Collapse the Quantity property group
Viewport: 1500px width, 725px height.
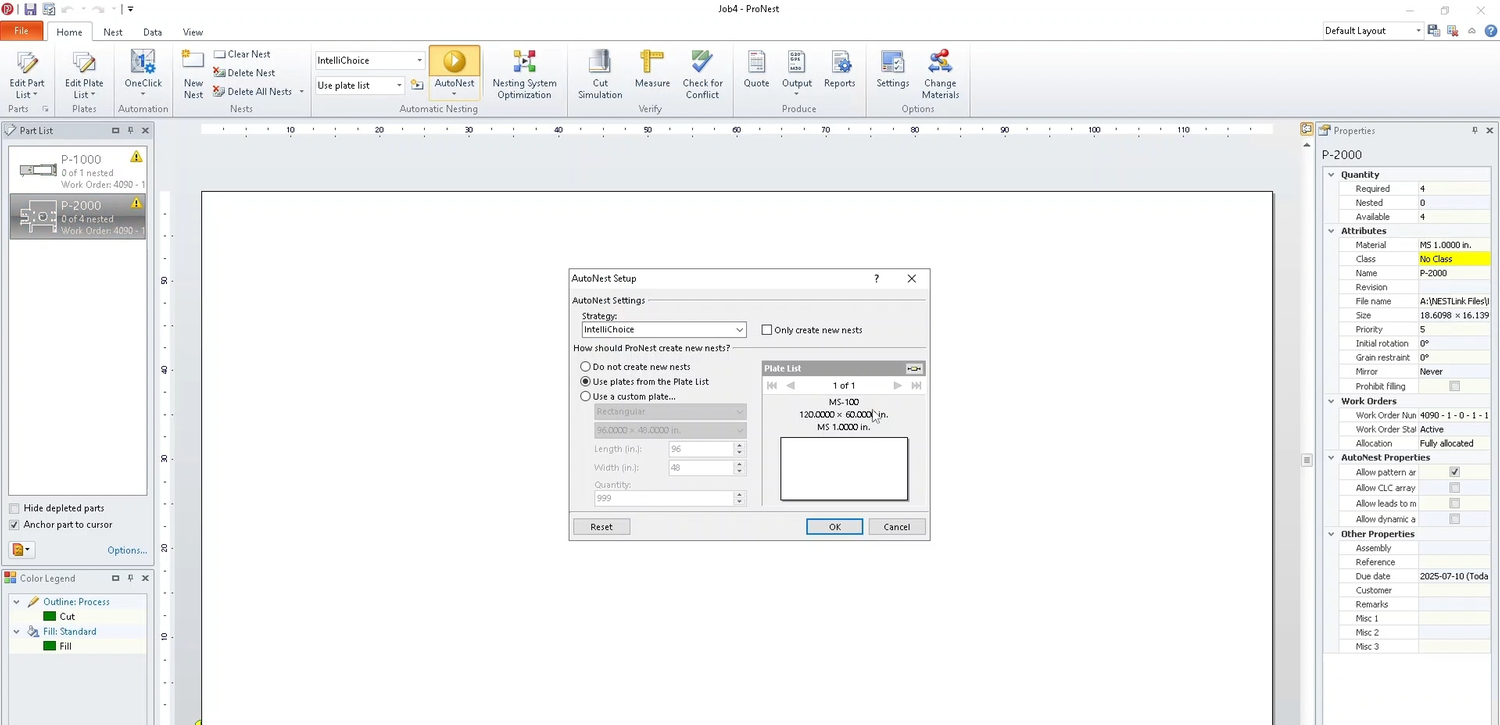(x=1331, y=175)
